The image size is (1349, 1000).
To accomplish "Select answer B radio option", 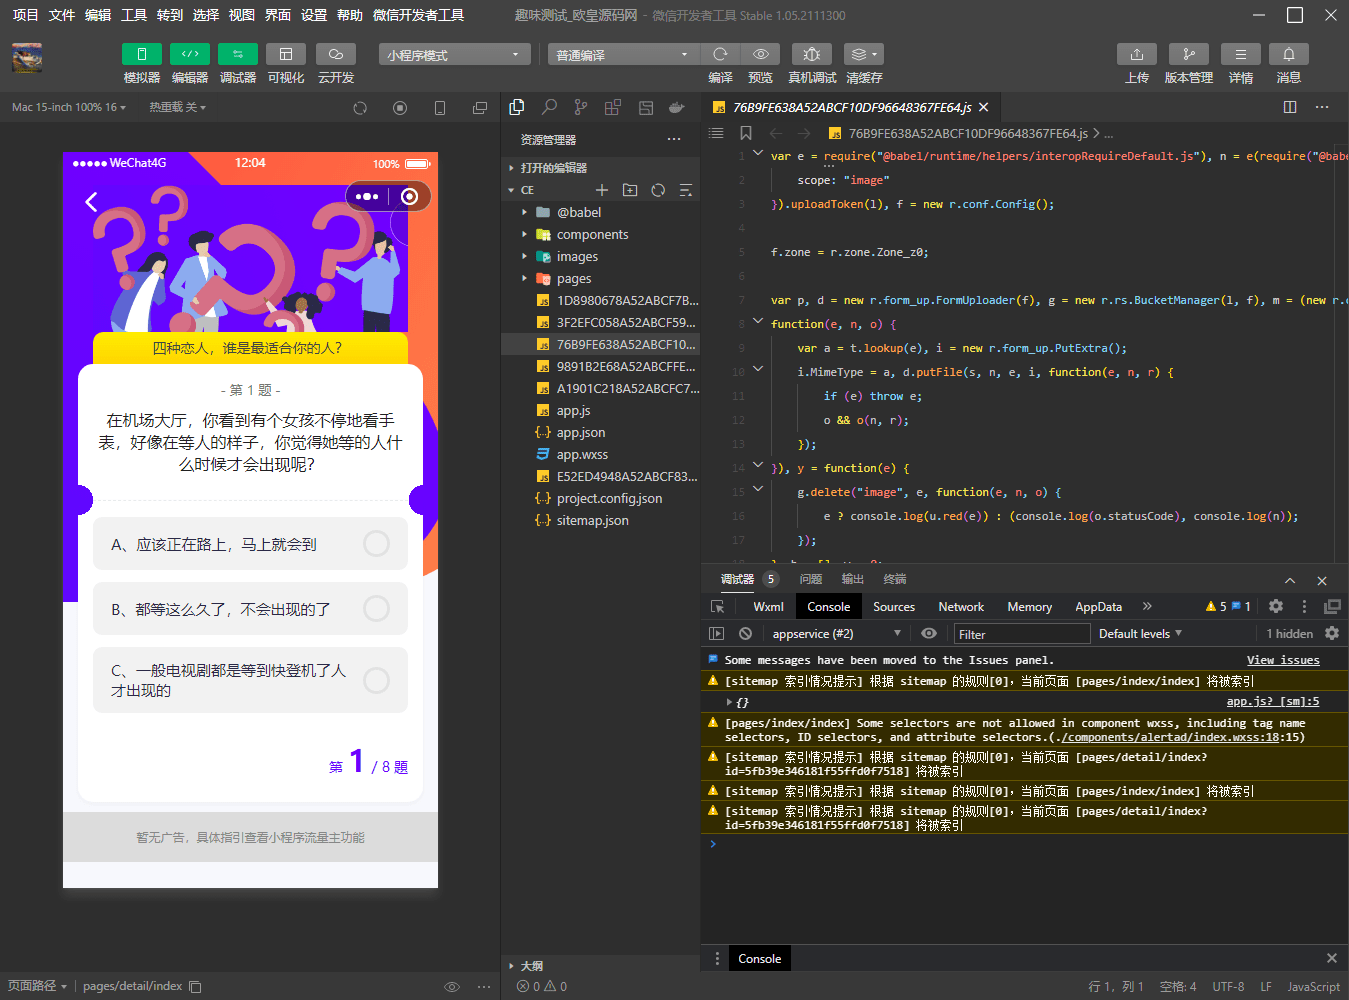I will tap(376, 608).
